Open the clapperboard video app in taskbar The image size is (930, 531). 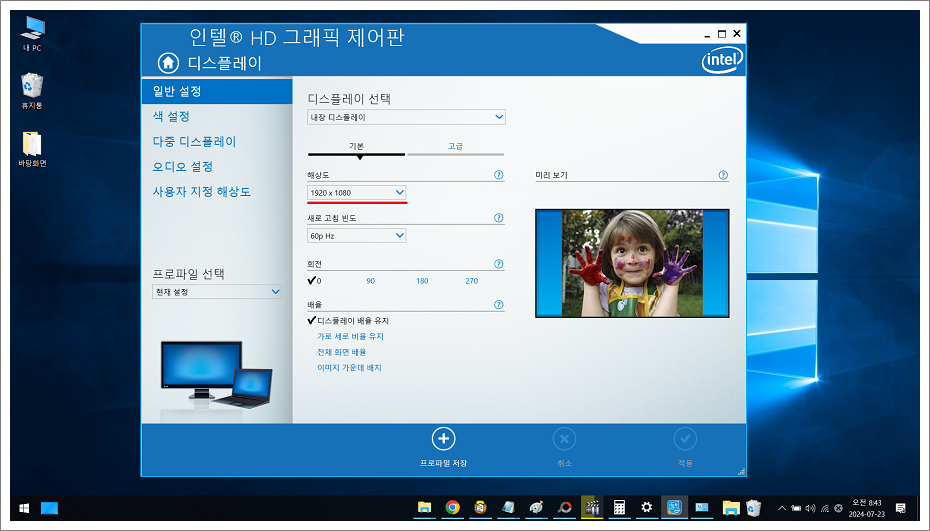(x=592, y=507)
